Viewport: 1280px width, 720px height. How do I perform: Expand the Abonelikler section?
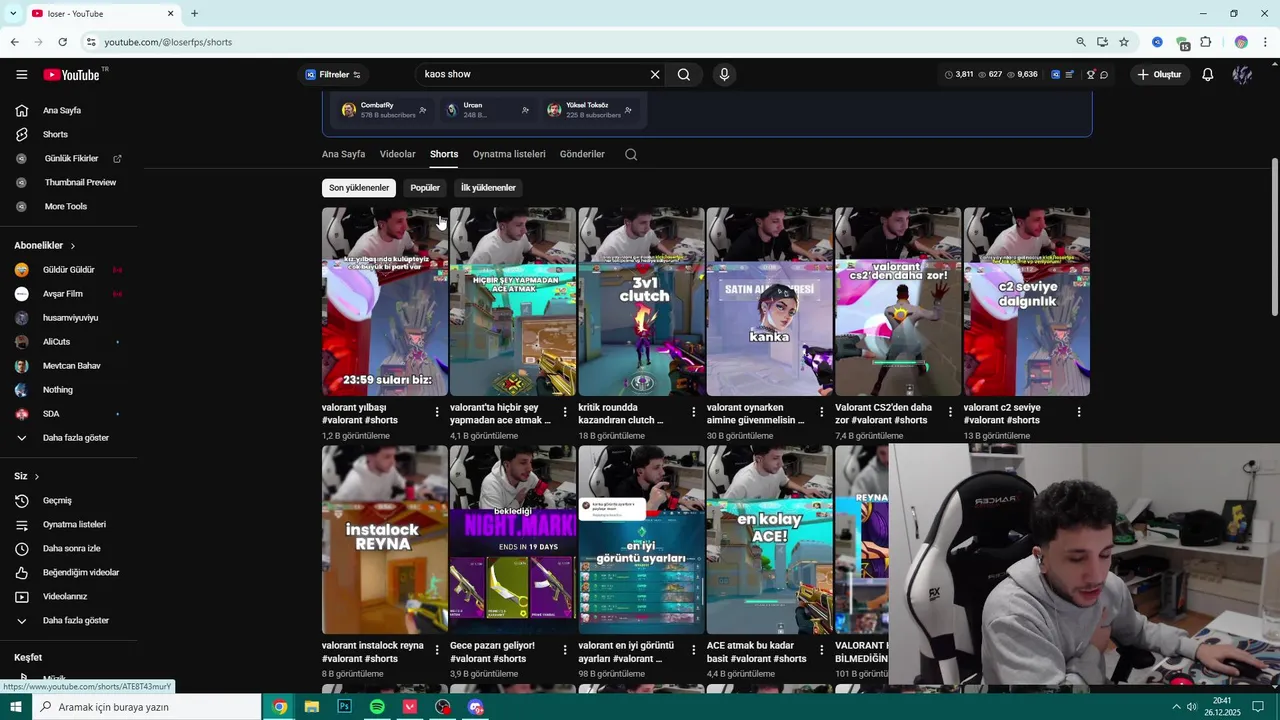[45, 245]
